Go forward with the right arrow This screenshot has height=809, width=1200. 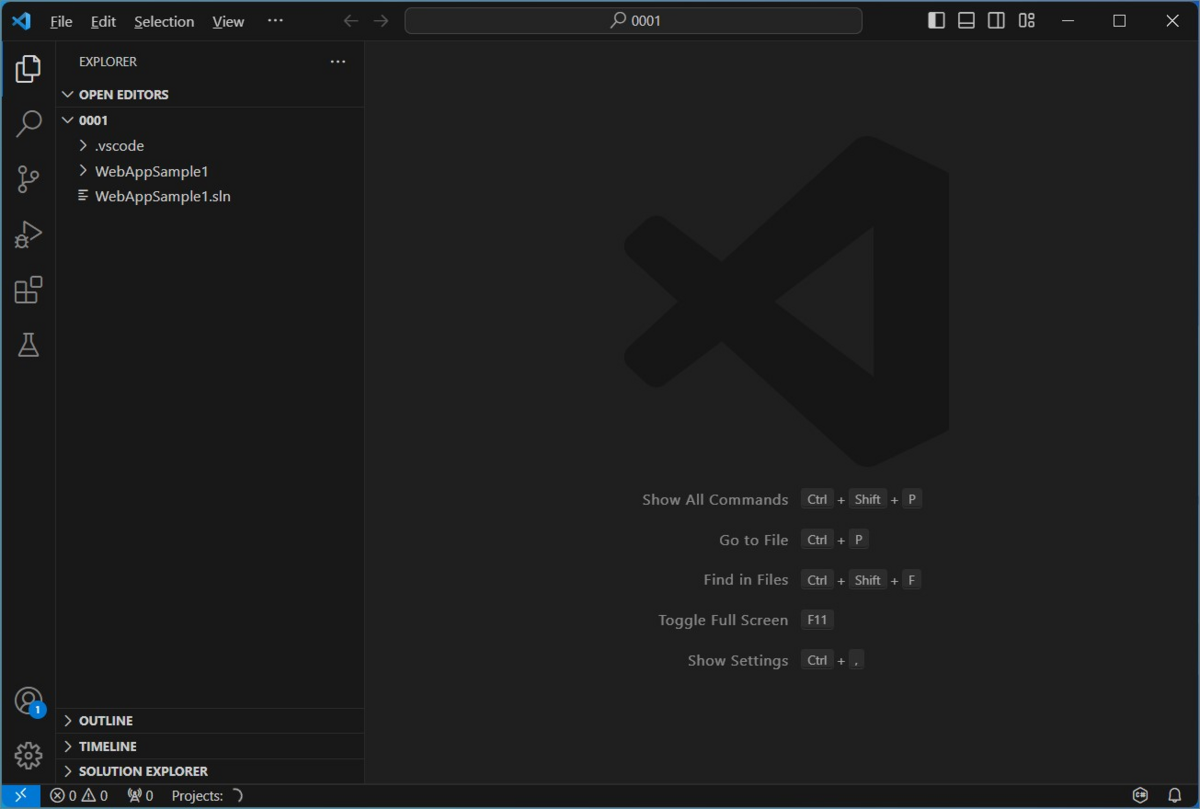click(381, 21)
